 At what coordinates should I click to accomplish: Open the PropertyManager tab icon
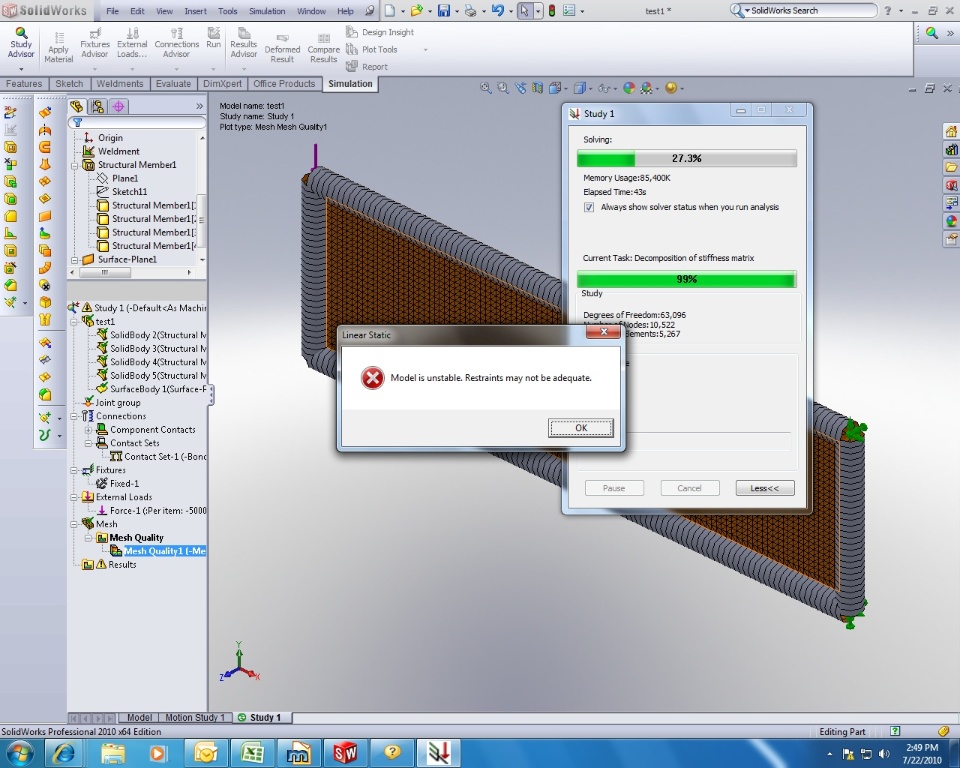point(97,107)
